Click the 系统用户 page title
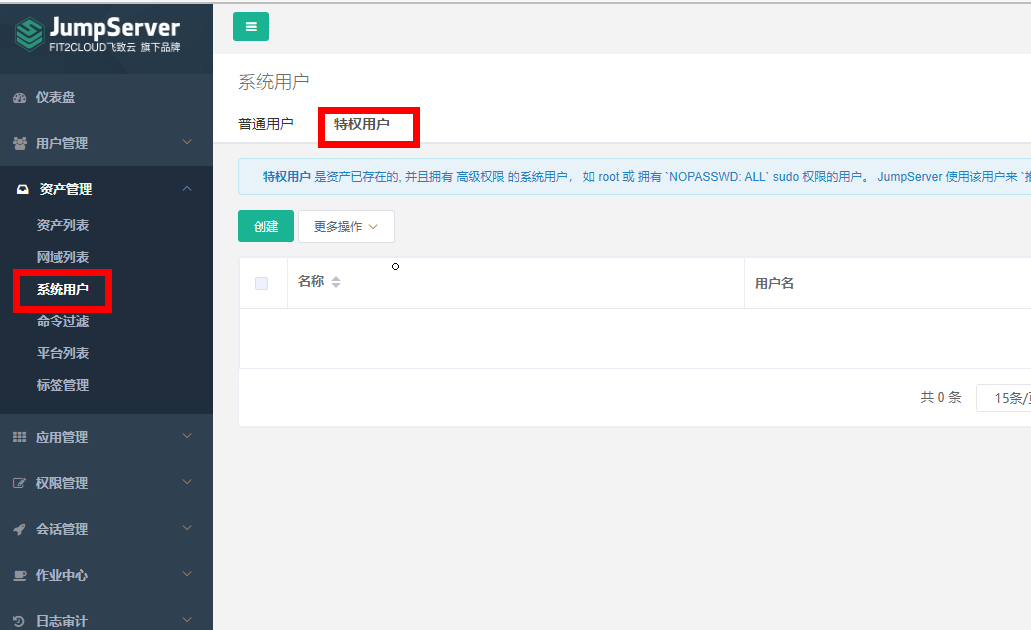This screenshot has width=1031, height=630. [x=274, y=82]
